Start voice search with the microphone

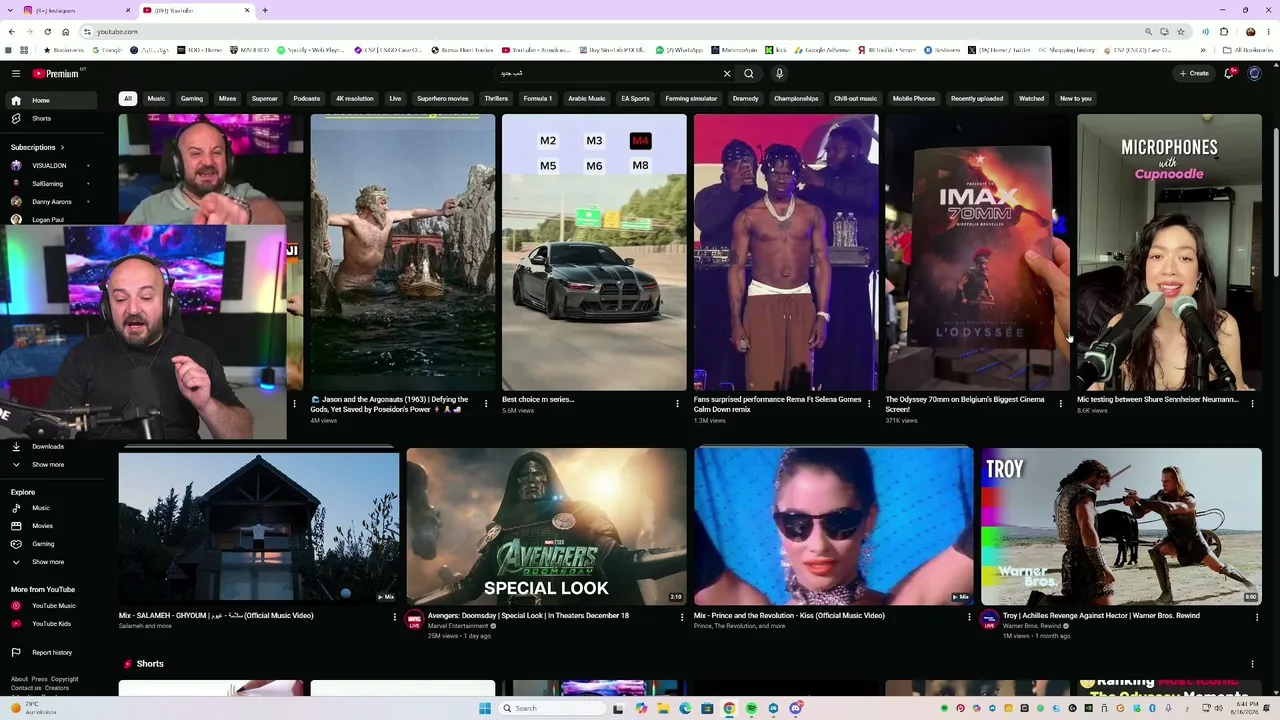tap(779, 73)
